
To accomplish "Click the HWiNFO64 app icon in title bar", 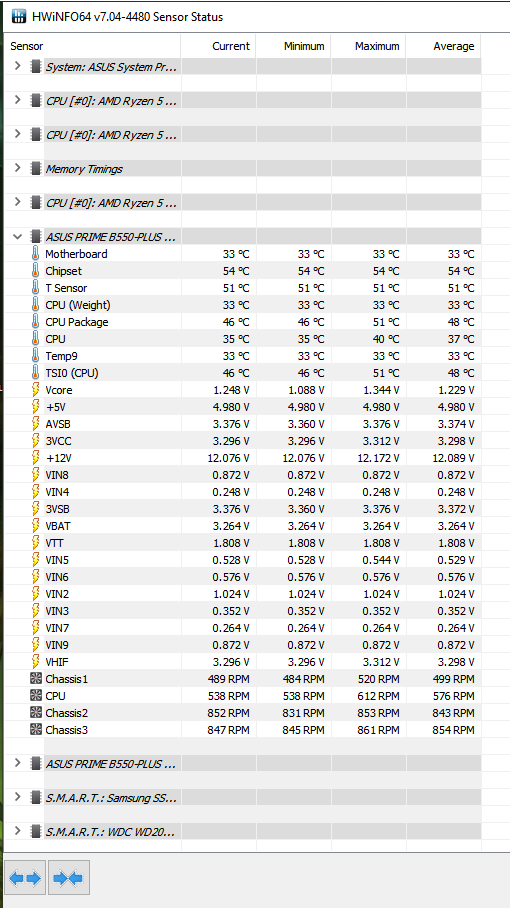I will point(19,17).
